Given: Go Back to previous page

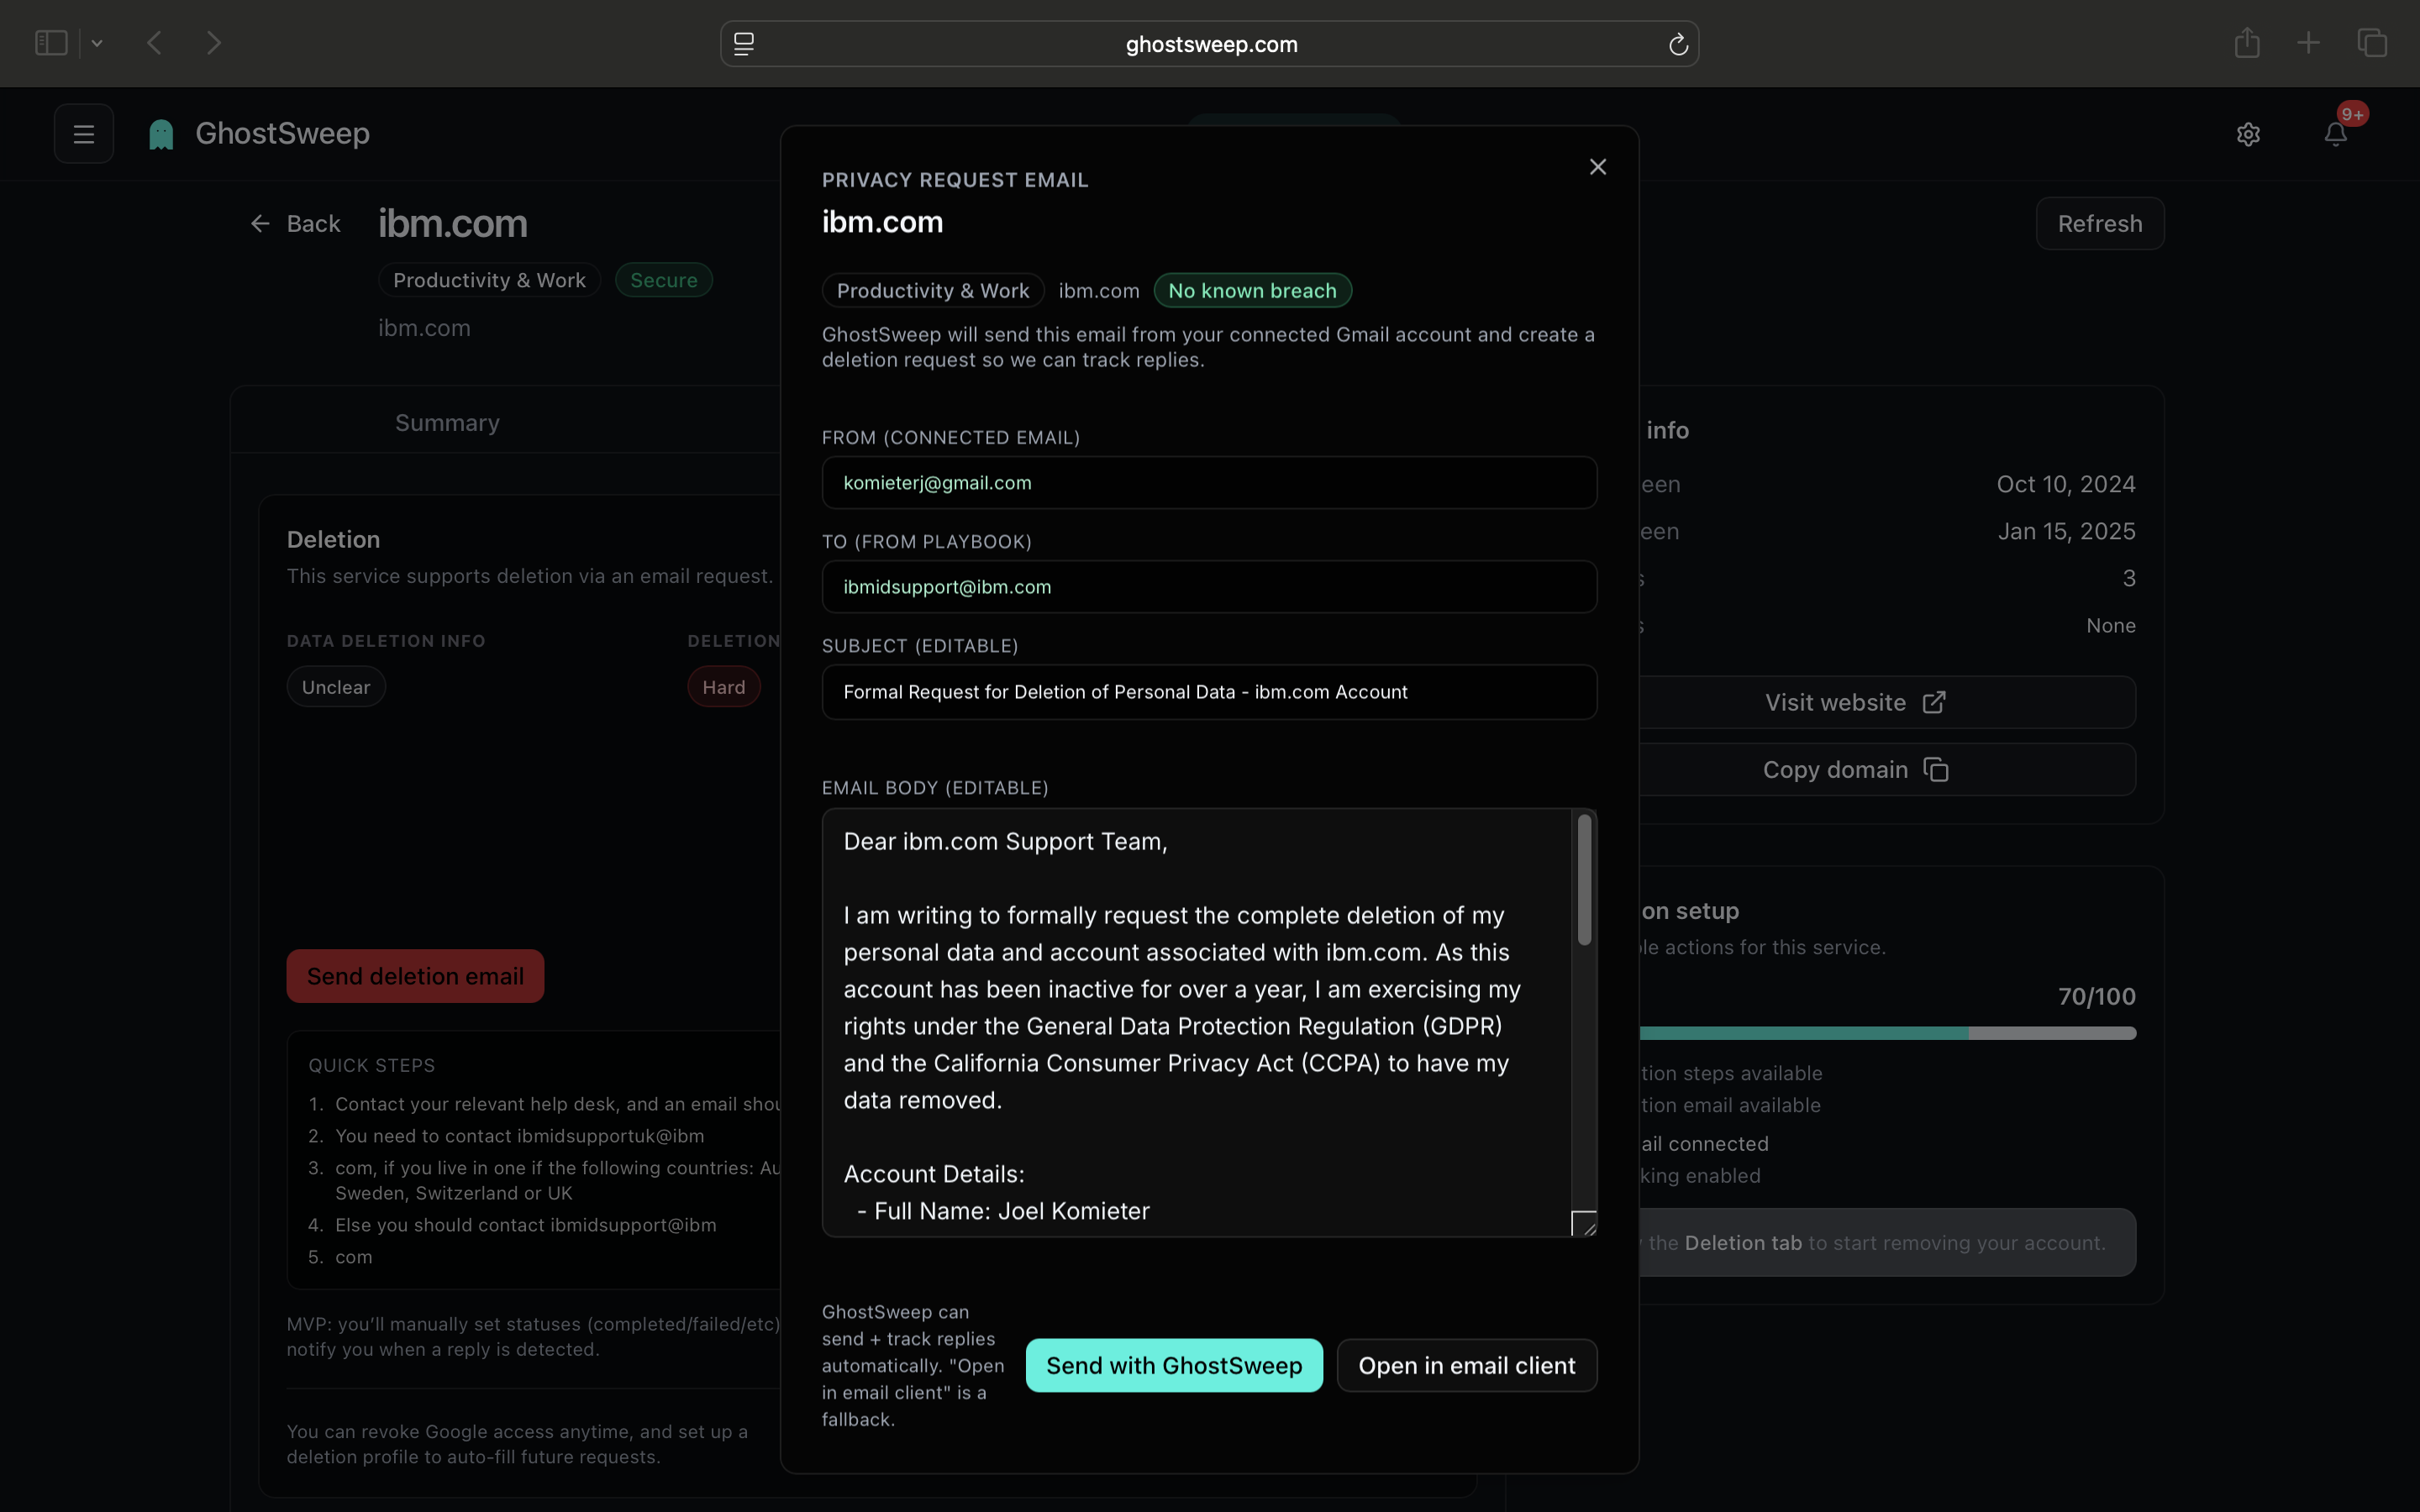Looking at the screenshot, I should pos(296,224).
